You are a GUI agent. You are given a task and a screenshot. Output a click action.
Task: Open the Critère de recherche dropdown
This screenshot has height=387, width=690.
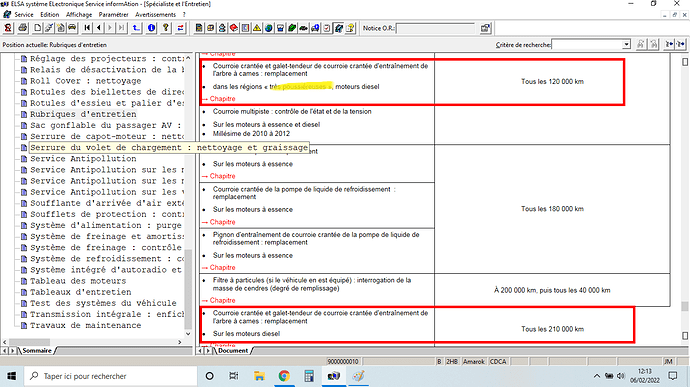pyautogui.click(x=626, y=44)
